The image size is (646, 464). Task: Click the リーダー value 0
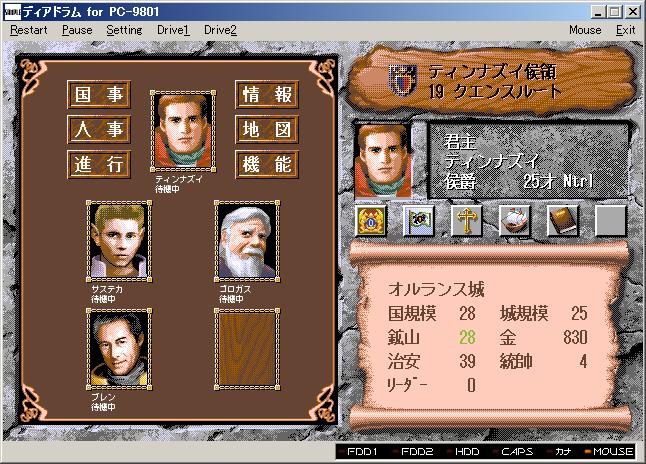[471, 385]
